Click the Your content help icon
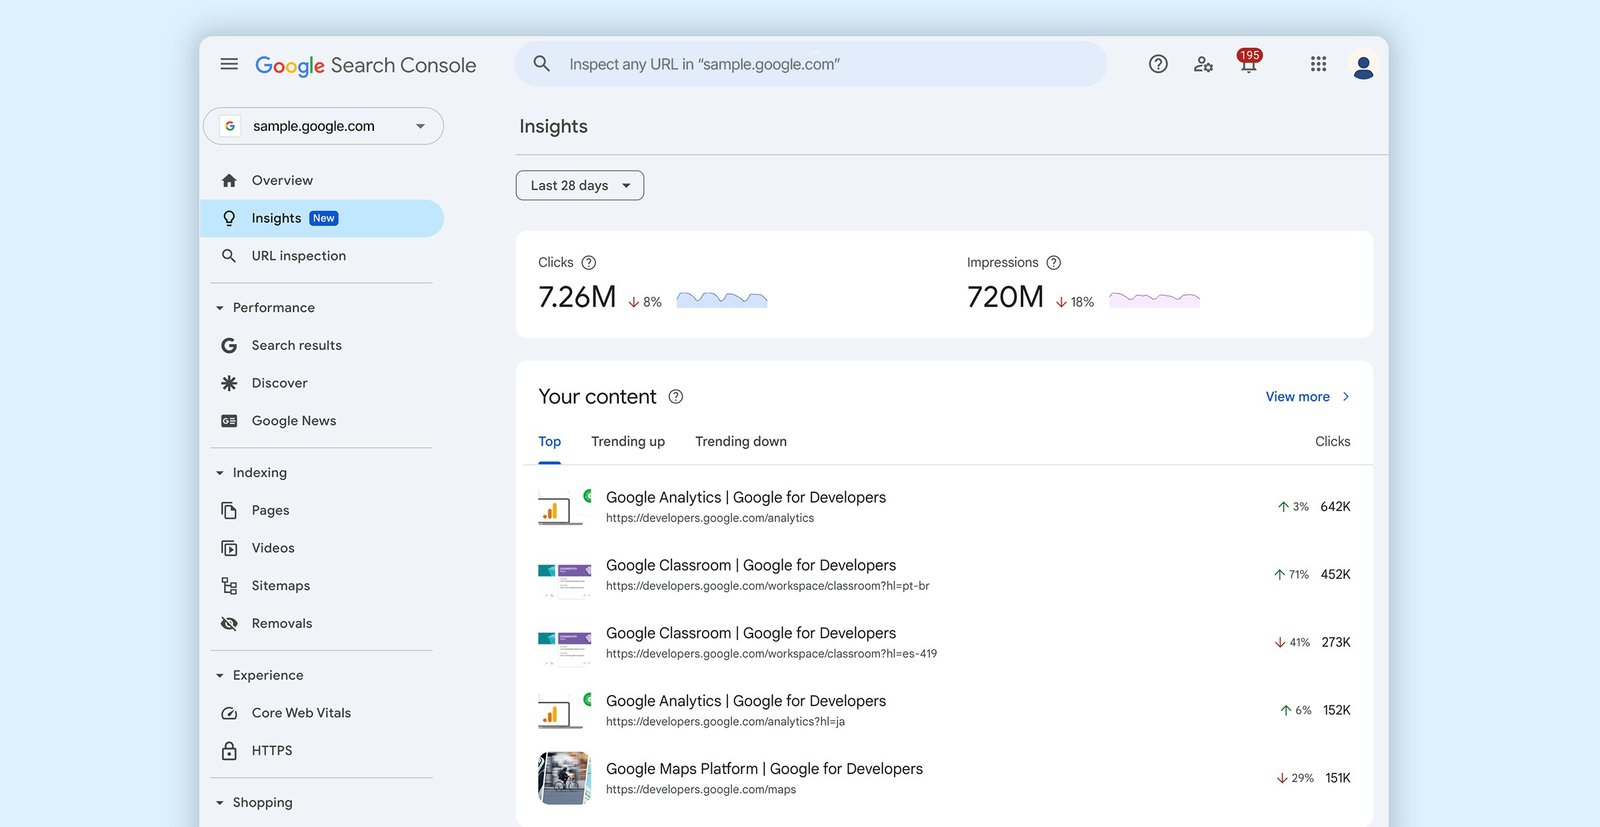Viewport: 1600px width, 827px height. (x=676, y=397)
